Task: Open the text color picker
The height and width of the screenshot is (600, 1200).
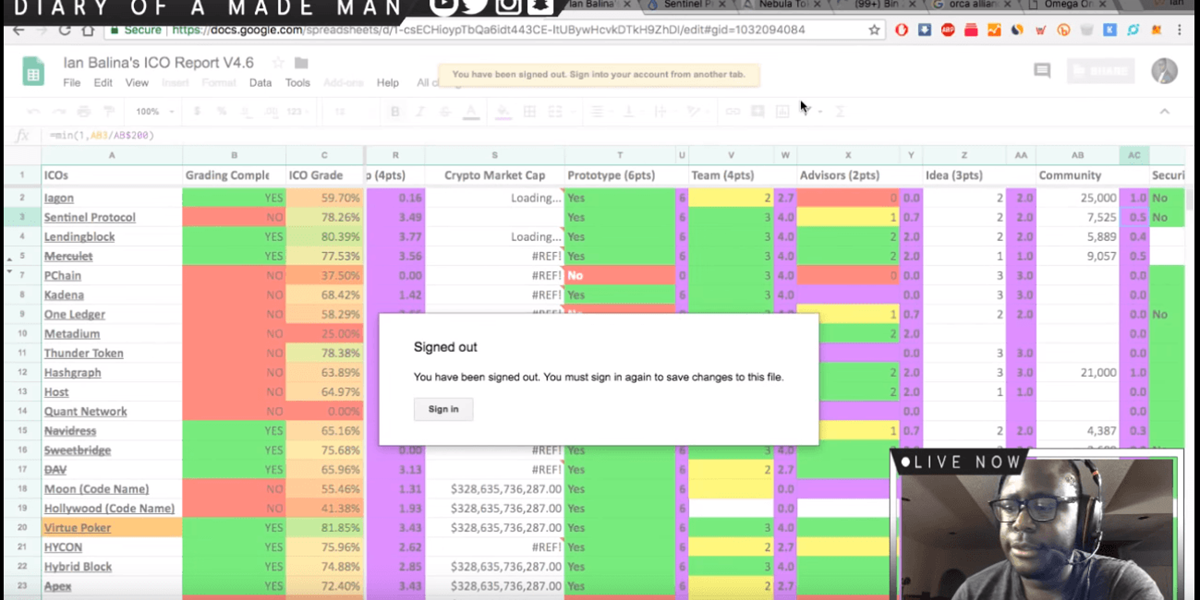Action: click(x=470, y=111)
